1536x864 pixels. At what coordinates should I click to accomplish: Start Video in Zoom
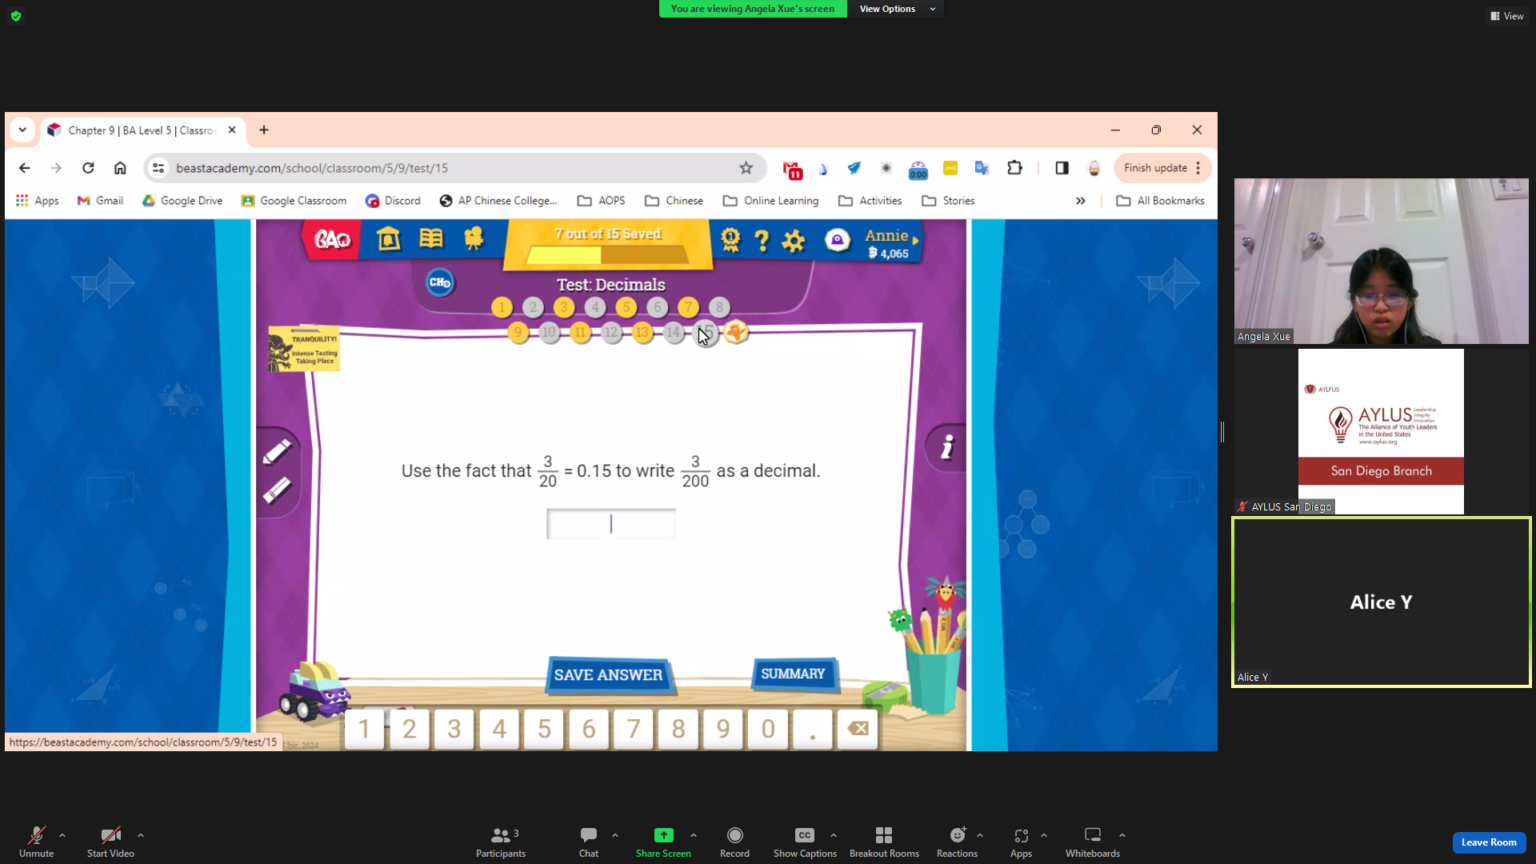point(110,842)
